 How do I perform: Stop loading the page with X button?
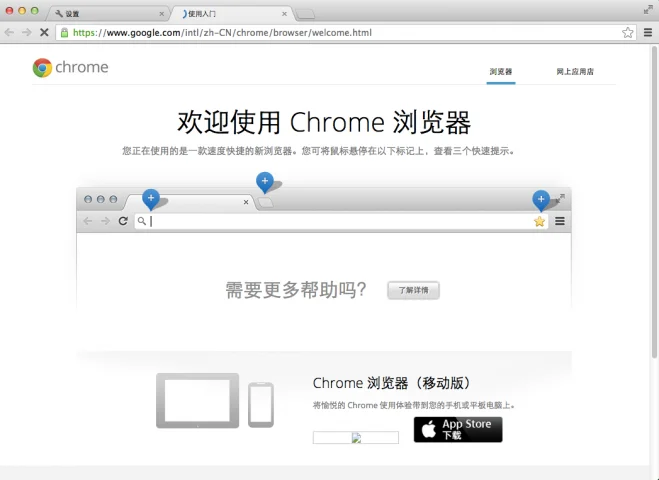click(44, 32)
